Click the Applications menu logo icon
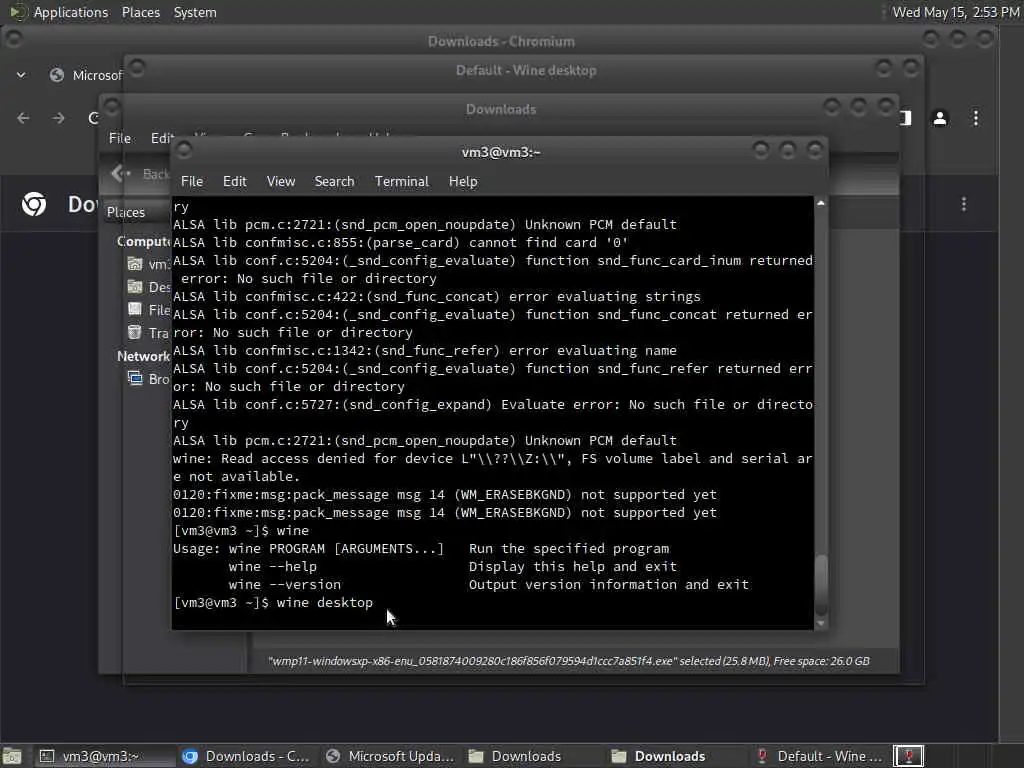 pos(16,12)
